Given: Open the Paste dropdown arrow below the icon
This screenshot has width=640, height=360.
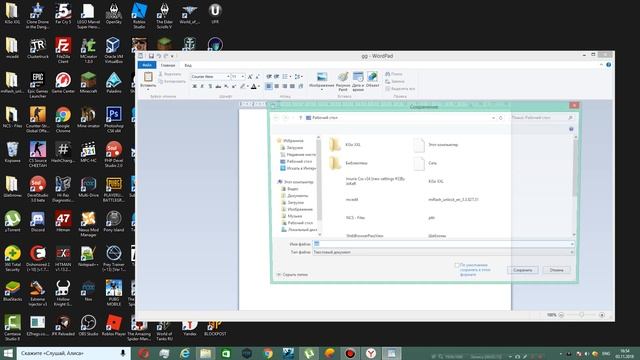Looking at the screenshot, I should (x=148, y=89).
